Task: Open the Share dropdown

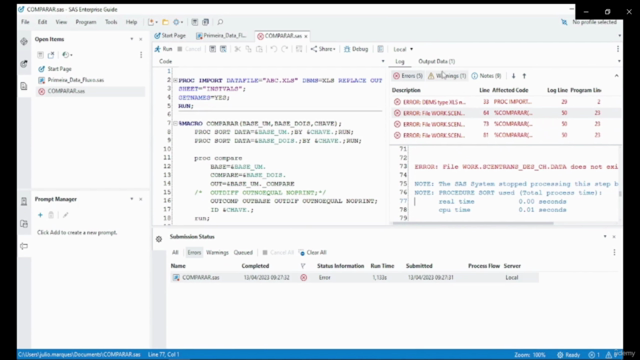Action: pyautogui.click(x=323, y=49)
